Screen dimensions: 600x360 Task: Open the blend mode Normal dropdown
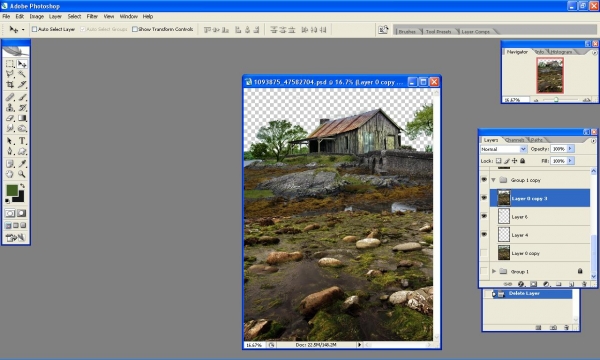pyautogui.click(x=504, y=149)
